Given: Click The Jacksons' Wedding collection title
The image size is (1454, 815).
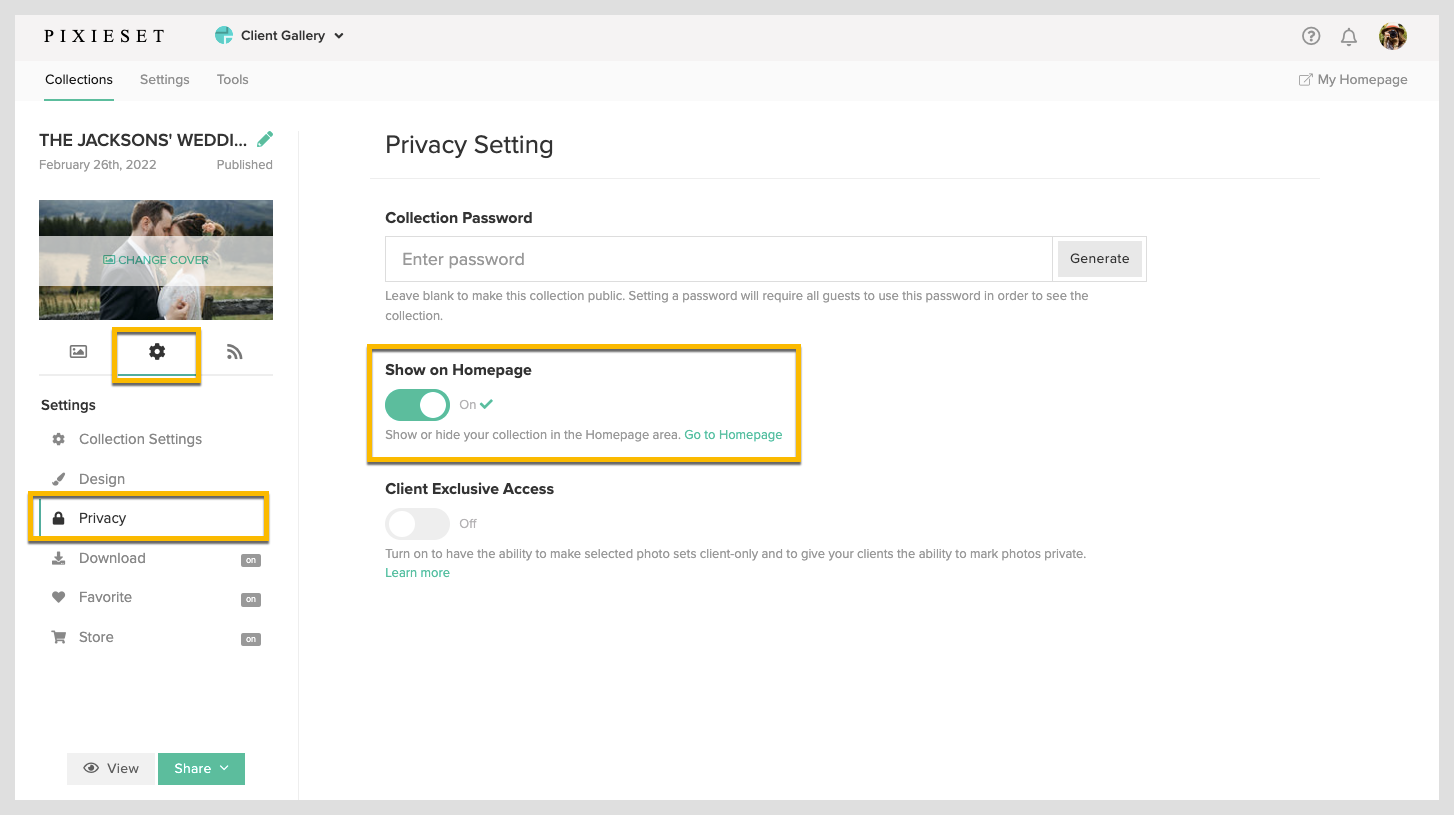Looking at the screenshot, I should [143, 140].
